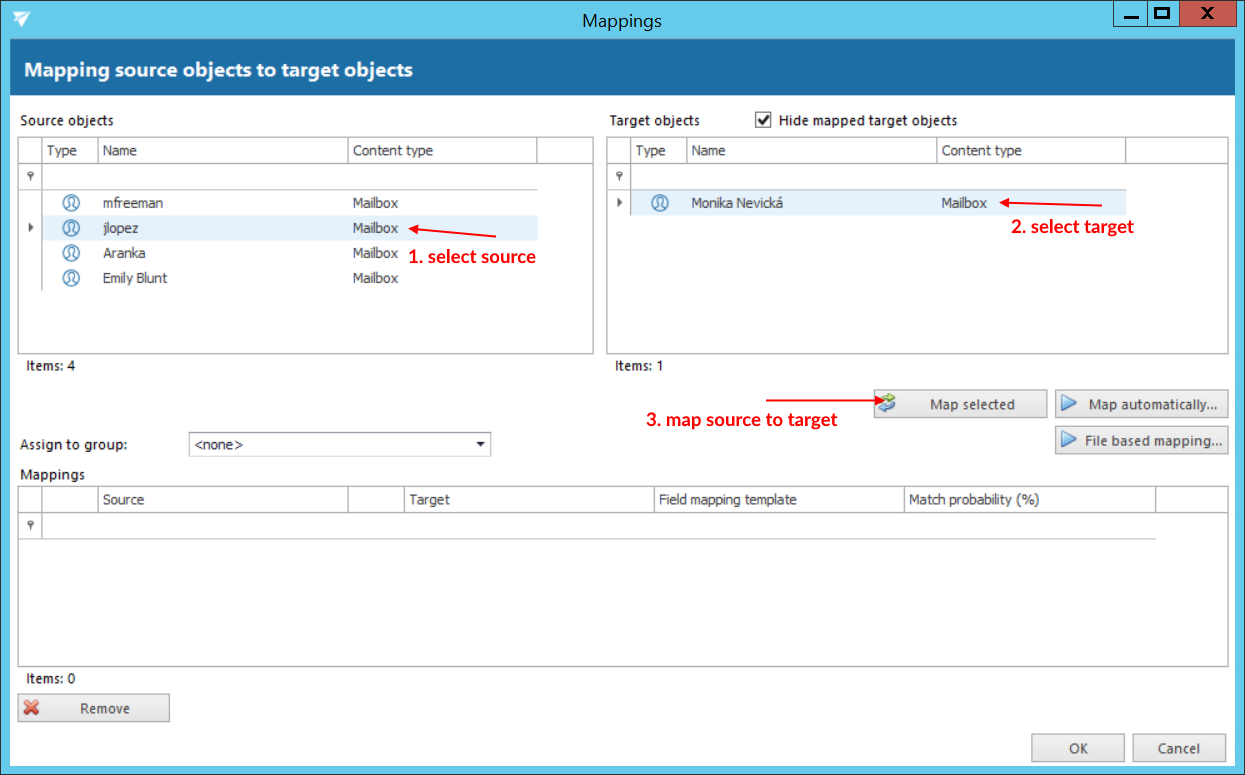Click the Mappings grid filter pin icon
The width and height of the screenshot is (1245, 775).
(30, 525)
